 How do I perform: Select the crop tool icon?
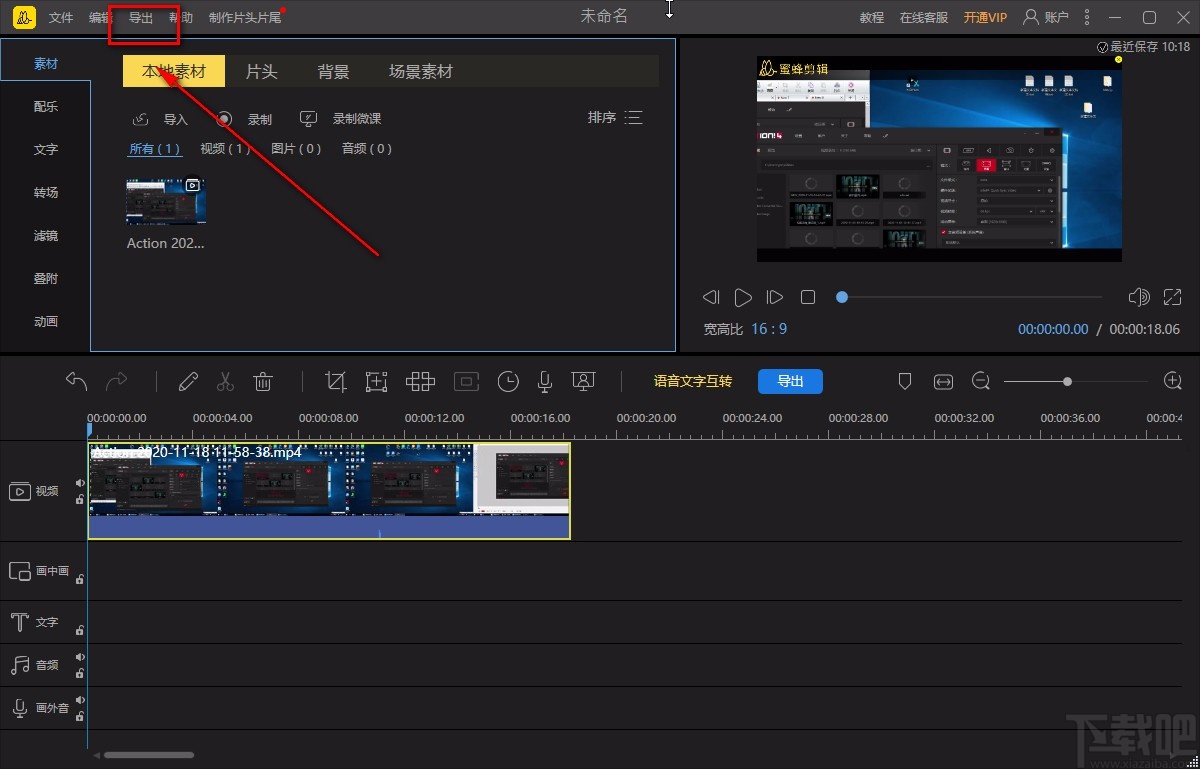pos(336,381)
